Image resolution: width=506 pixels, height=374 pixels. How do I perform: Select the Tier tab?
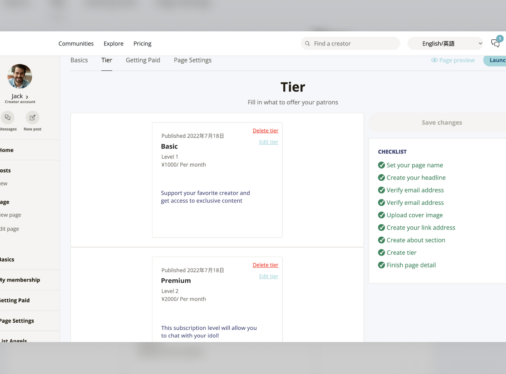coord(107,60)
